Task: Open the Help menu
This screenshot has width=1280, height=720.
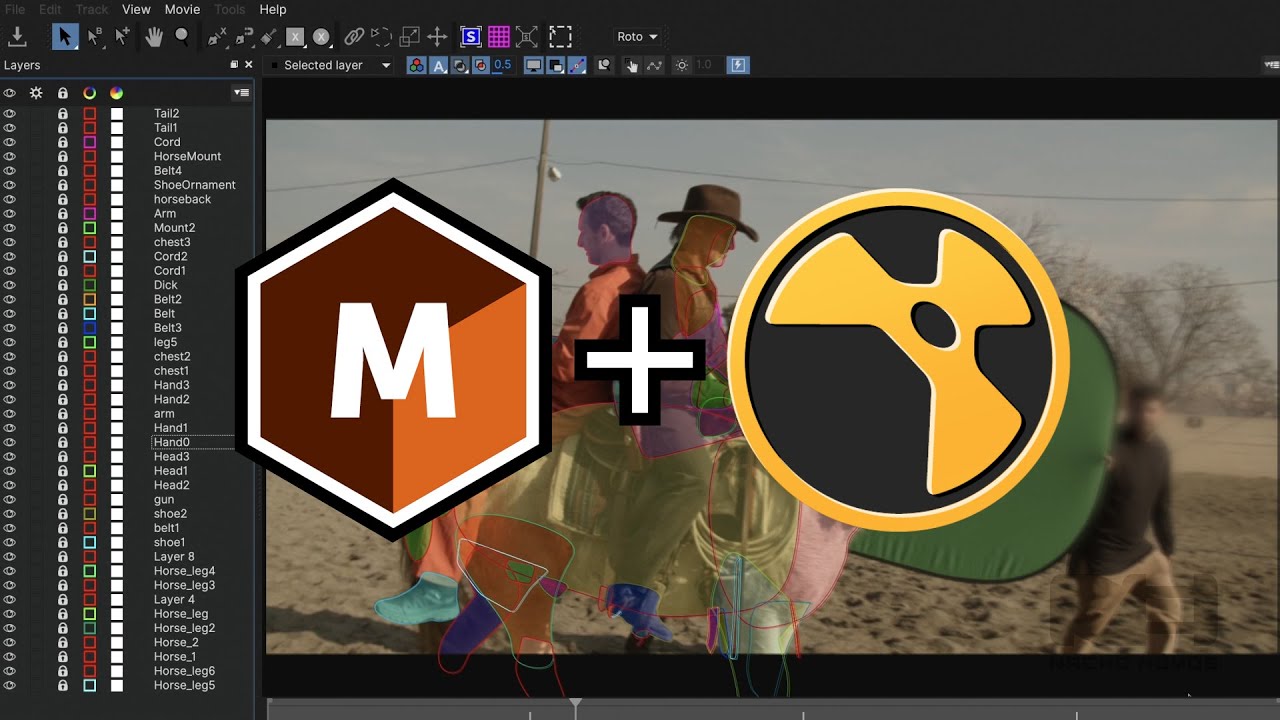Action: point(273,9)
